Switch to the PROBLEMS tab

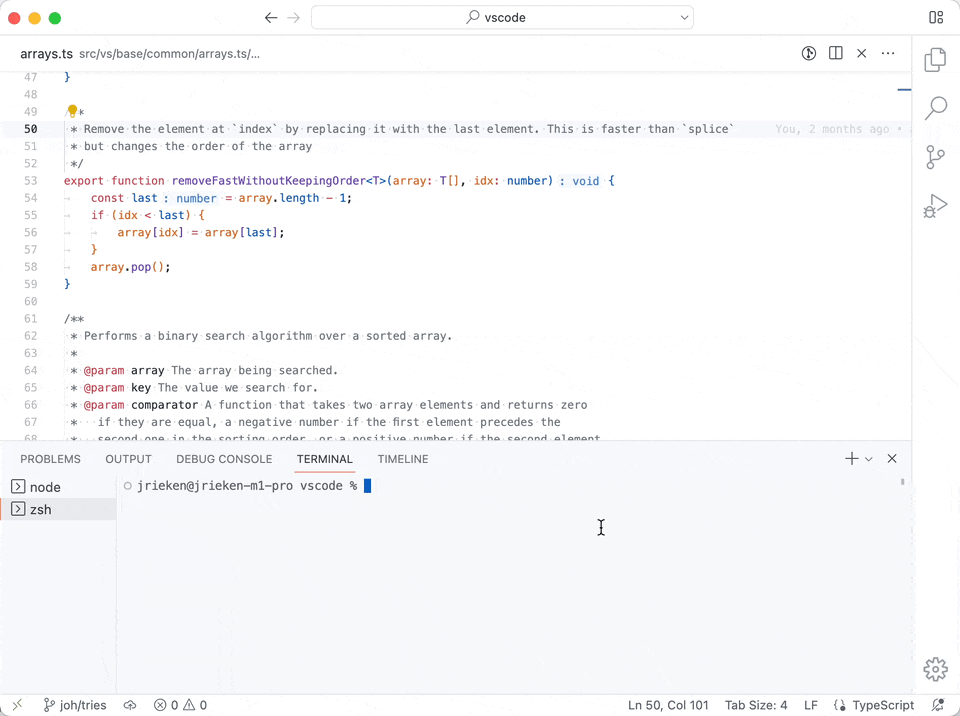click(52, 459)
